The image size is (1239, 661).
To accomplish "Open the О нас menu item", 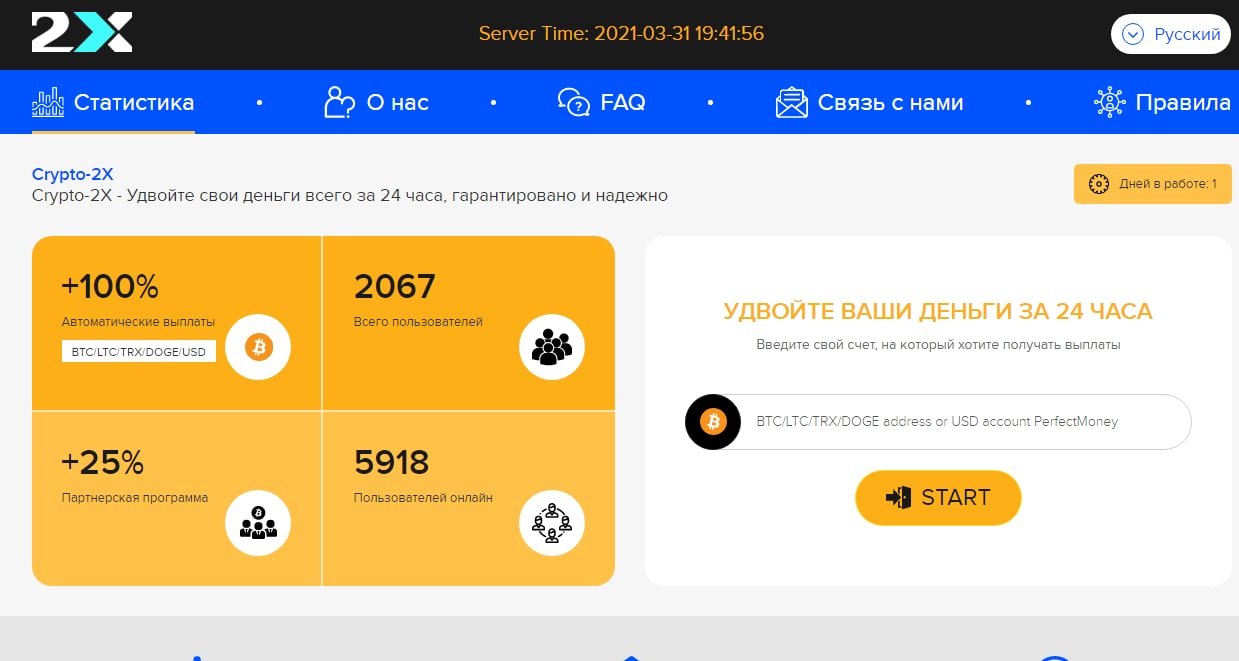I will (376, 102).
